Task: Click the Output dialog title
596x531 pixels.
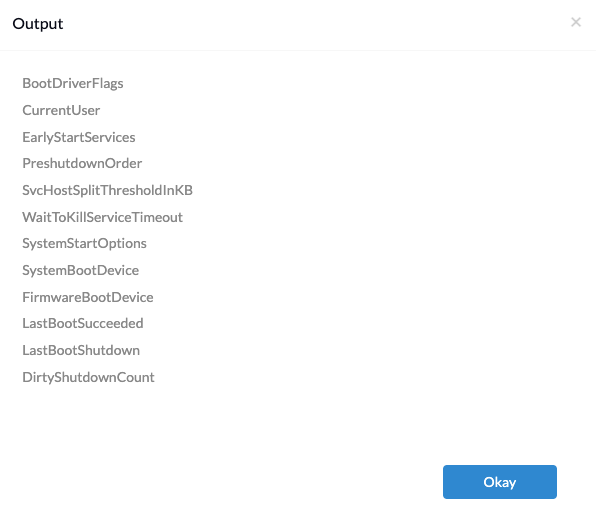Action: pos(38,24)
